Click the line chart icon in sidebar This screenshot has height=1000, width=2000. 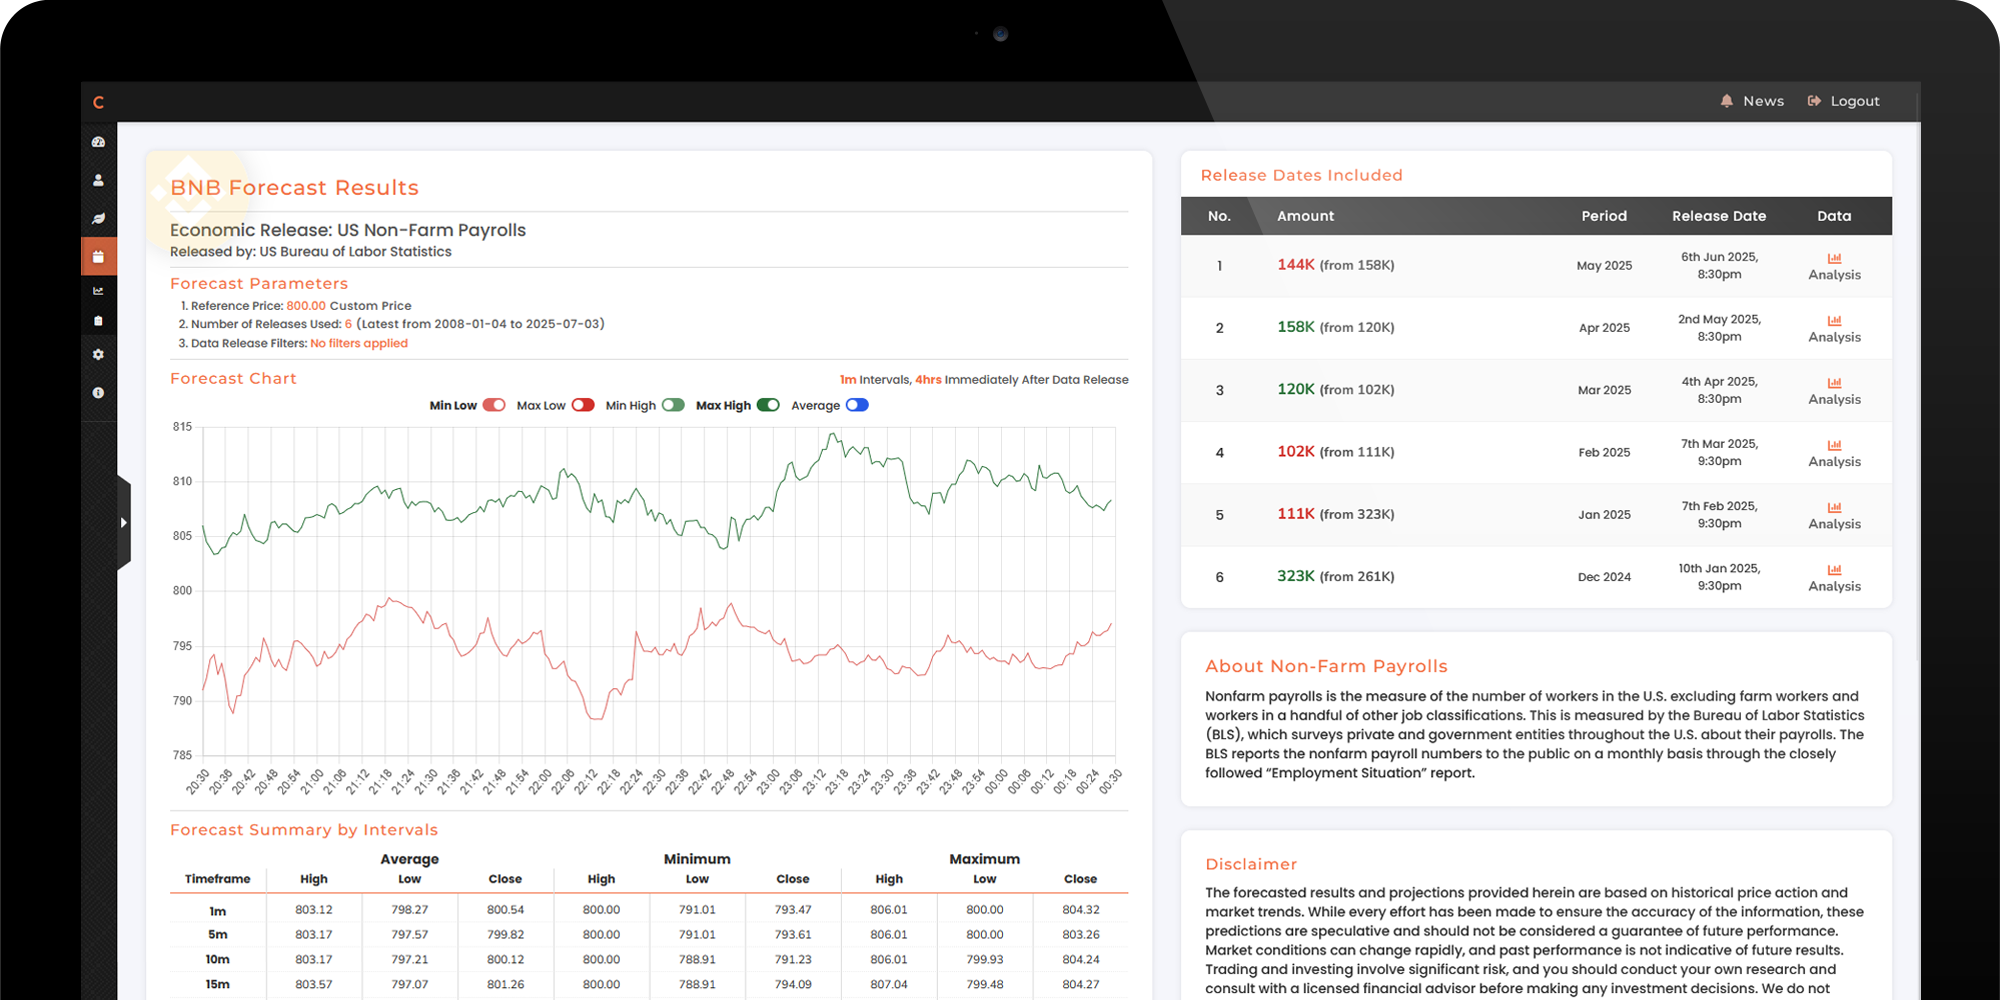(x=98, y=291)
